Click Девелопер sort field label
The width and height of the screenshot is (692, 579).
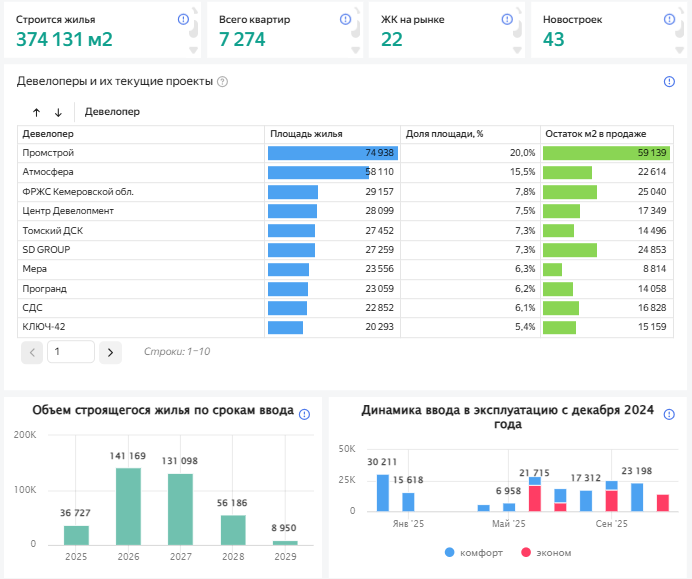[112, 112]
